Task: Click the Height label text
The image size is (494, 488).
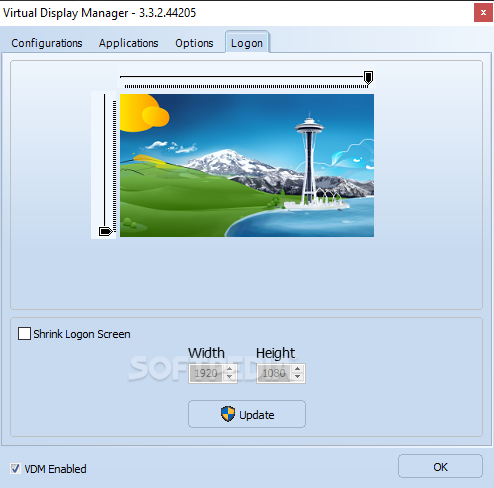Action: click(275, 353)
